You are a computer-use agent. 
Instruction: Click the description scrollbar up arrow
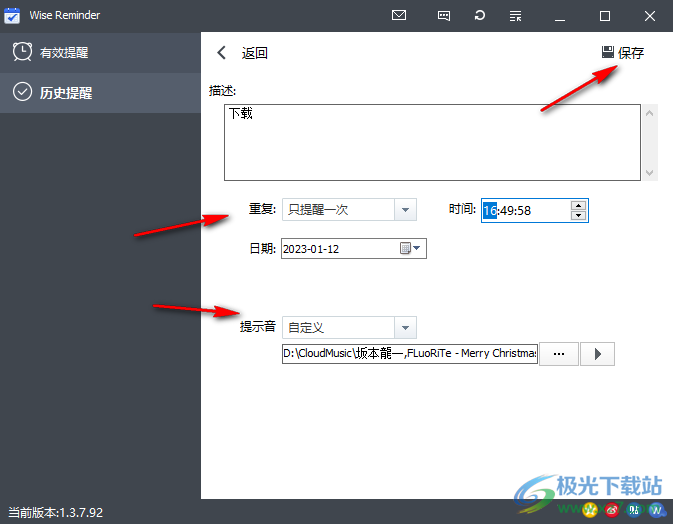(649, 113)
